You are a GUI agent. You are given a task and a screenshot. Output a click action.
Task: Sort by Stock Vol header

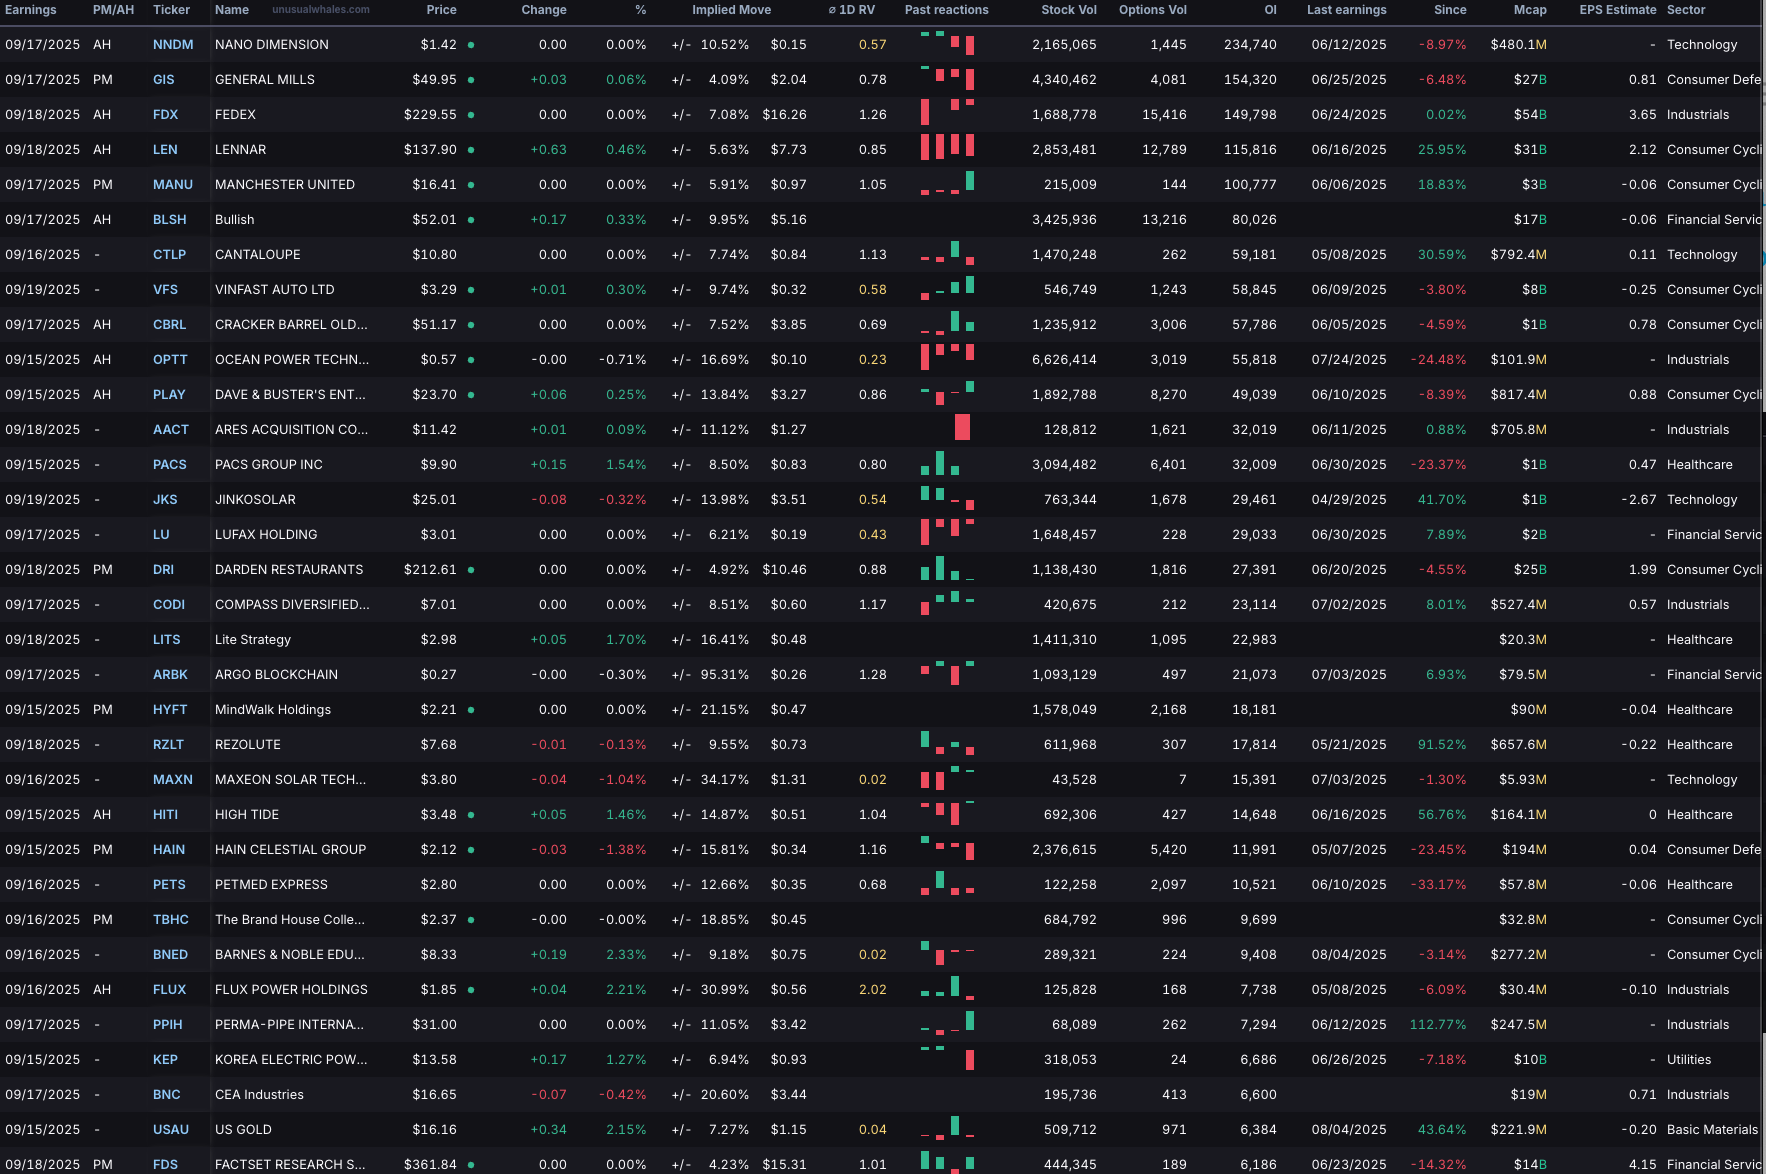pos(1069,10)
